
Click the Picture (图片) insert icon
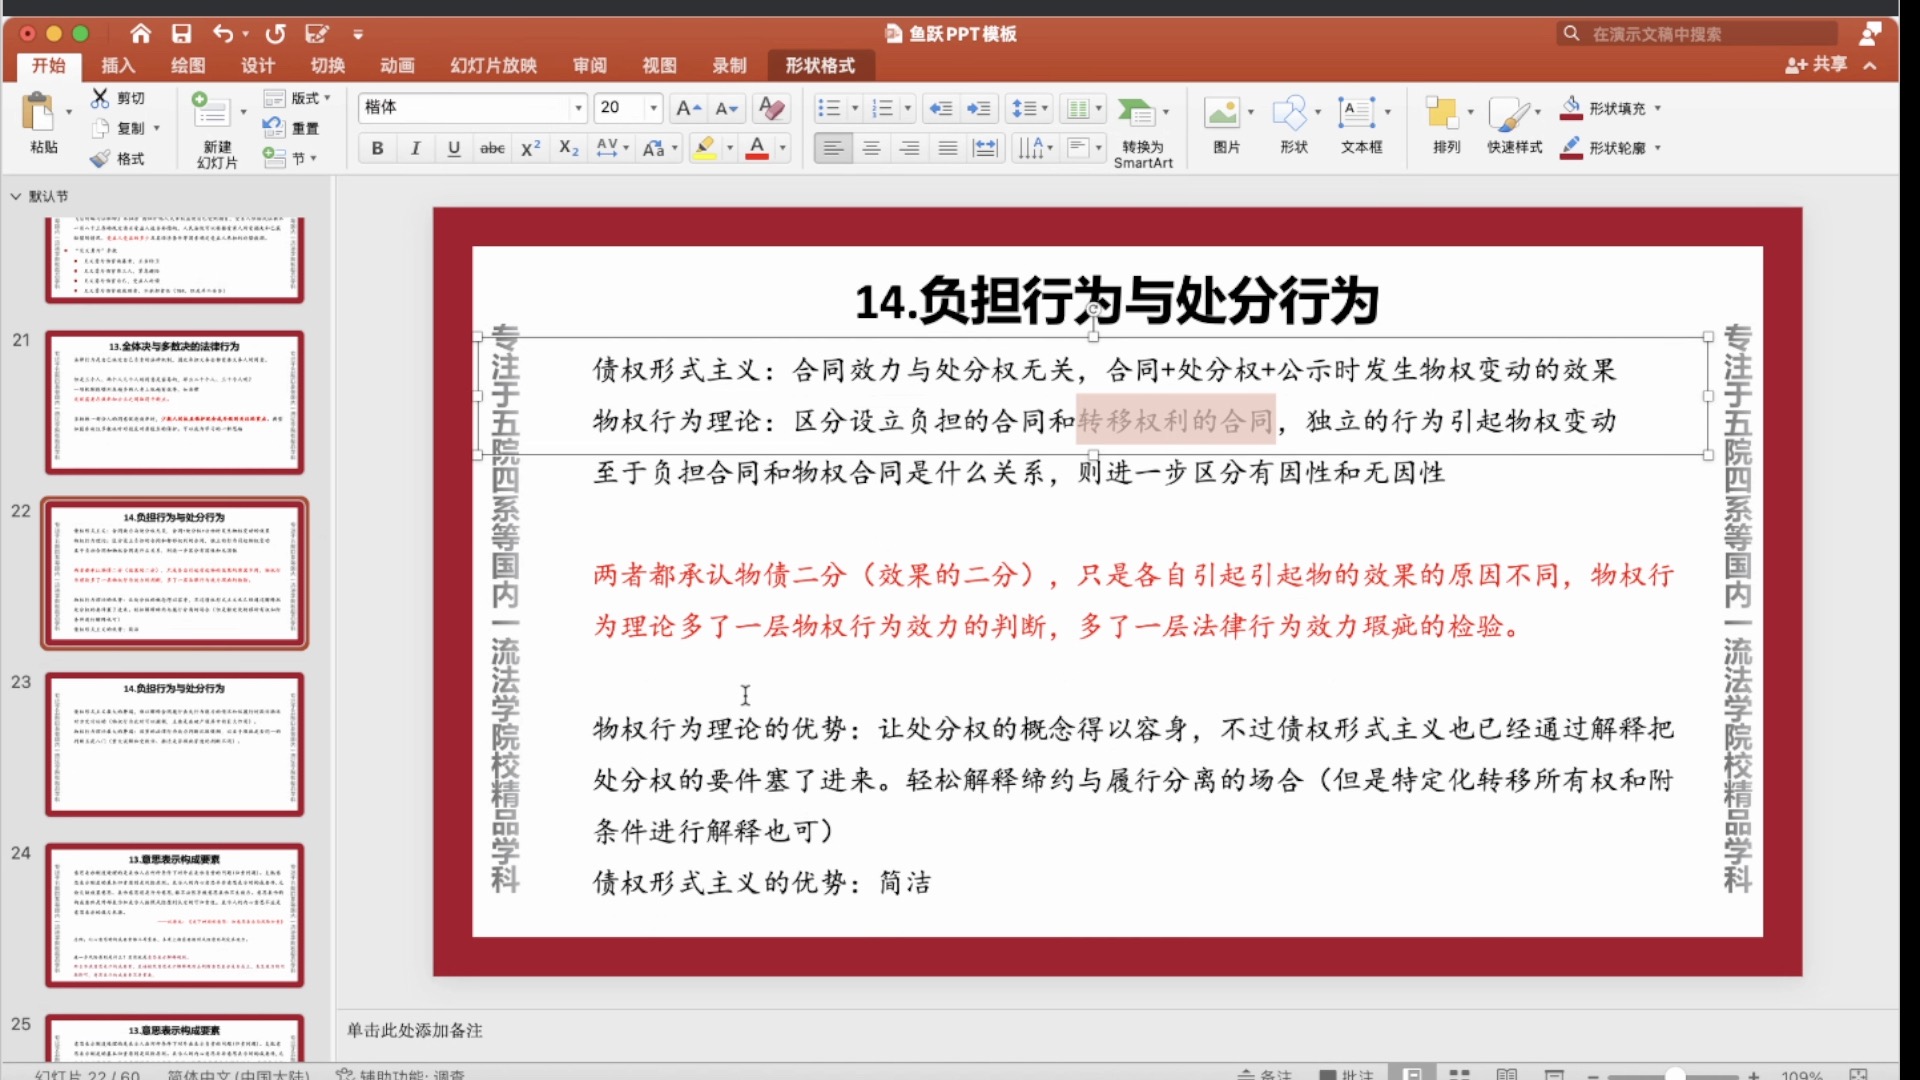click(x=1222, y=112)
